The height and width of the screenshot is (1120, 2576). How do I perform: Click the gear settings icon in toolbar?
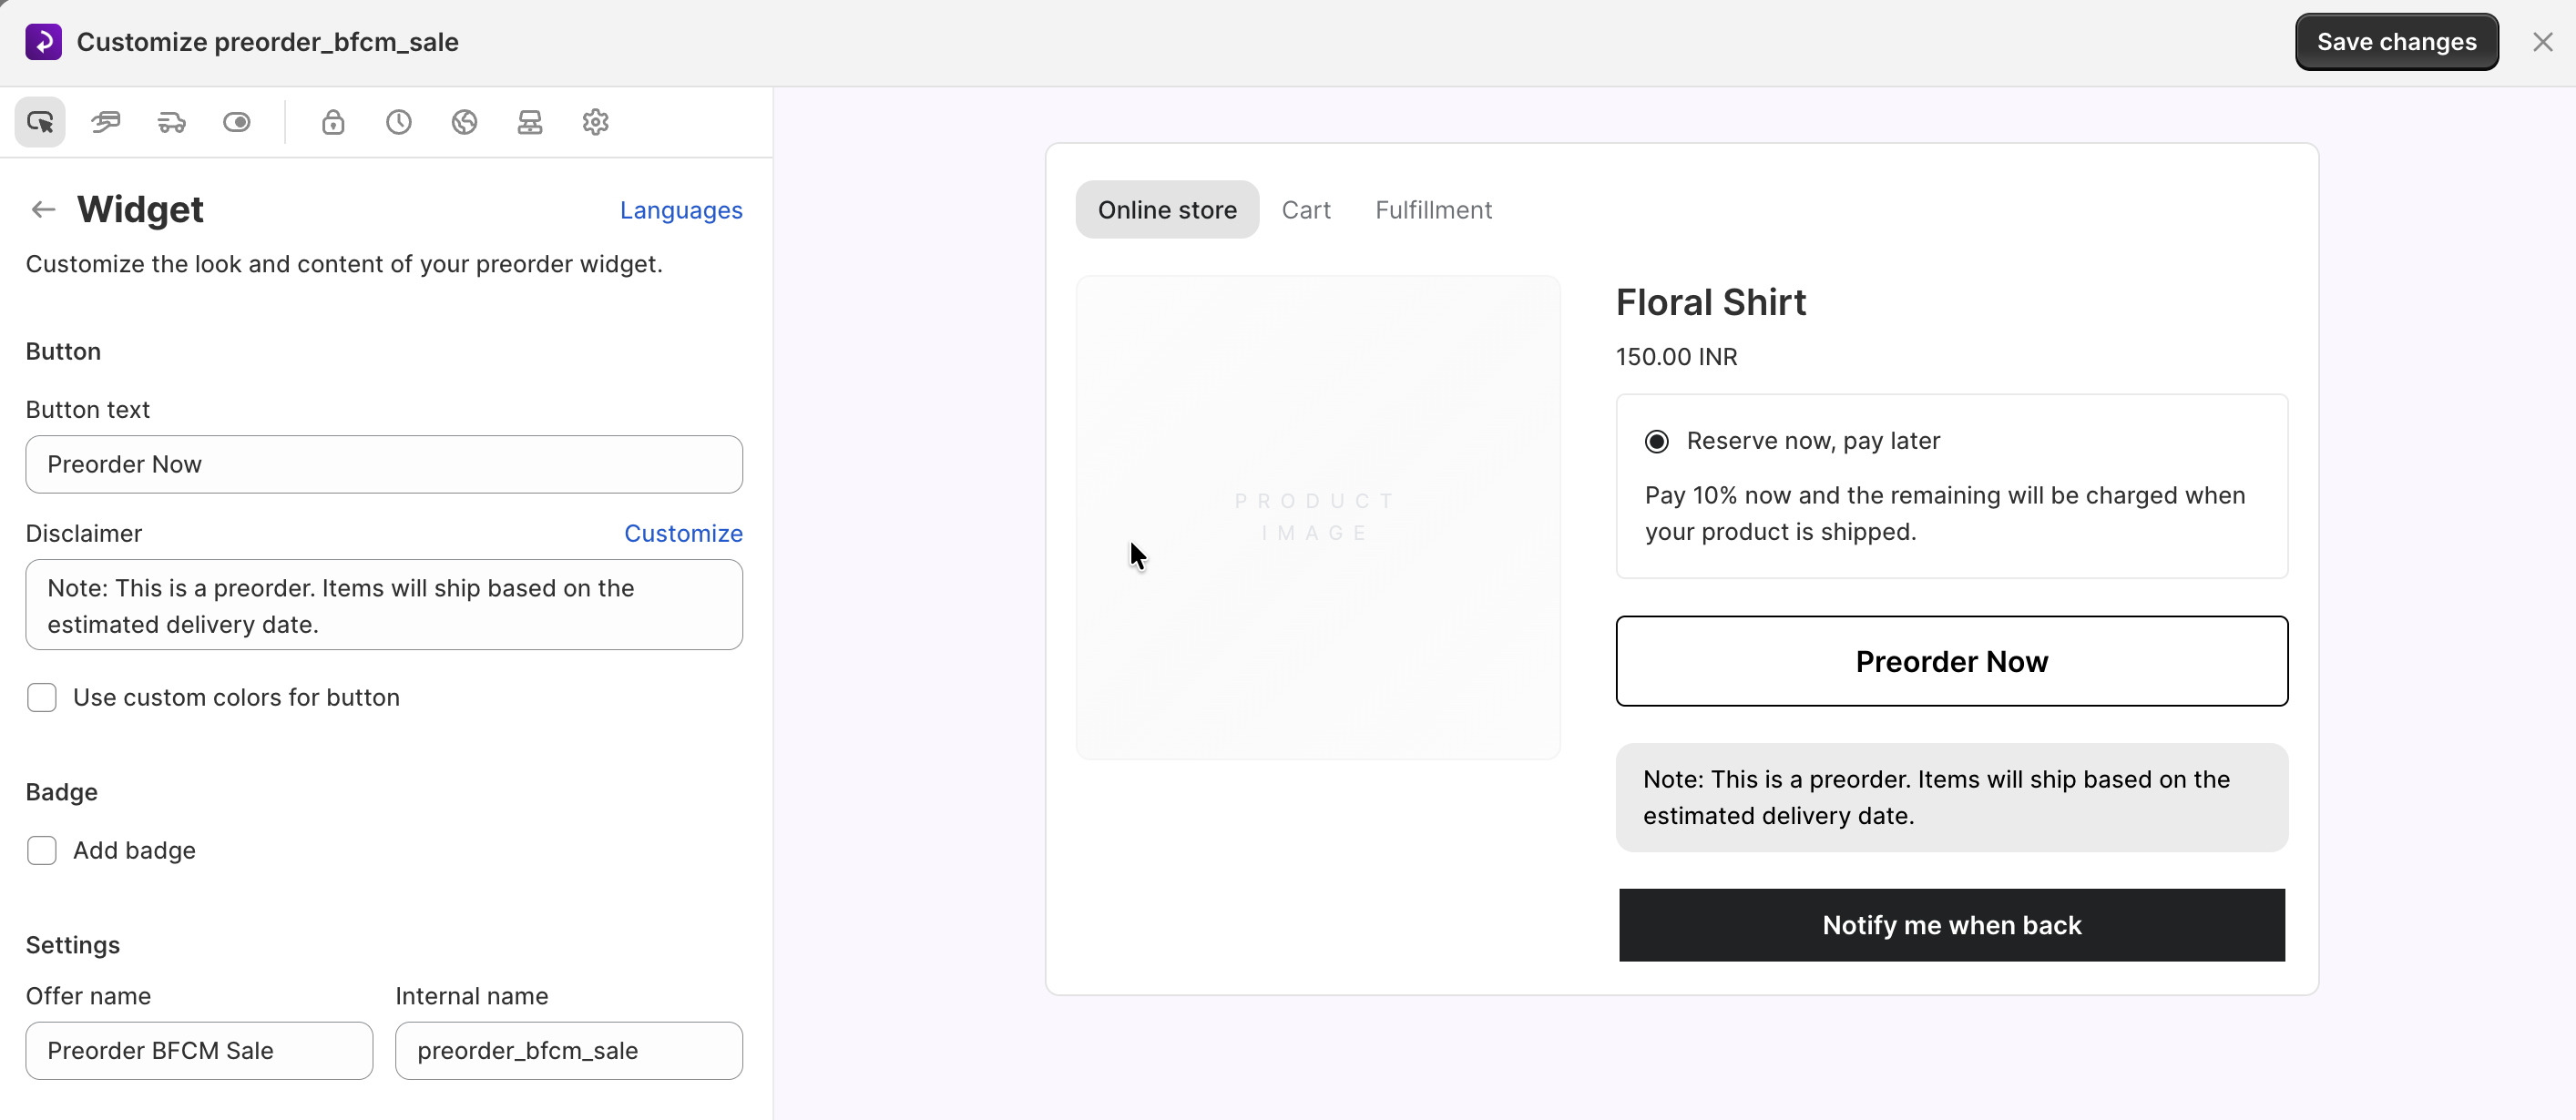[595, 121]
